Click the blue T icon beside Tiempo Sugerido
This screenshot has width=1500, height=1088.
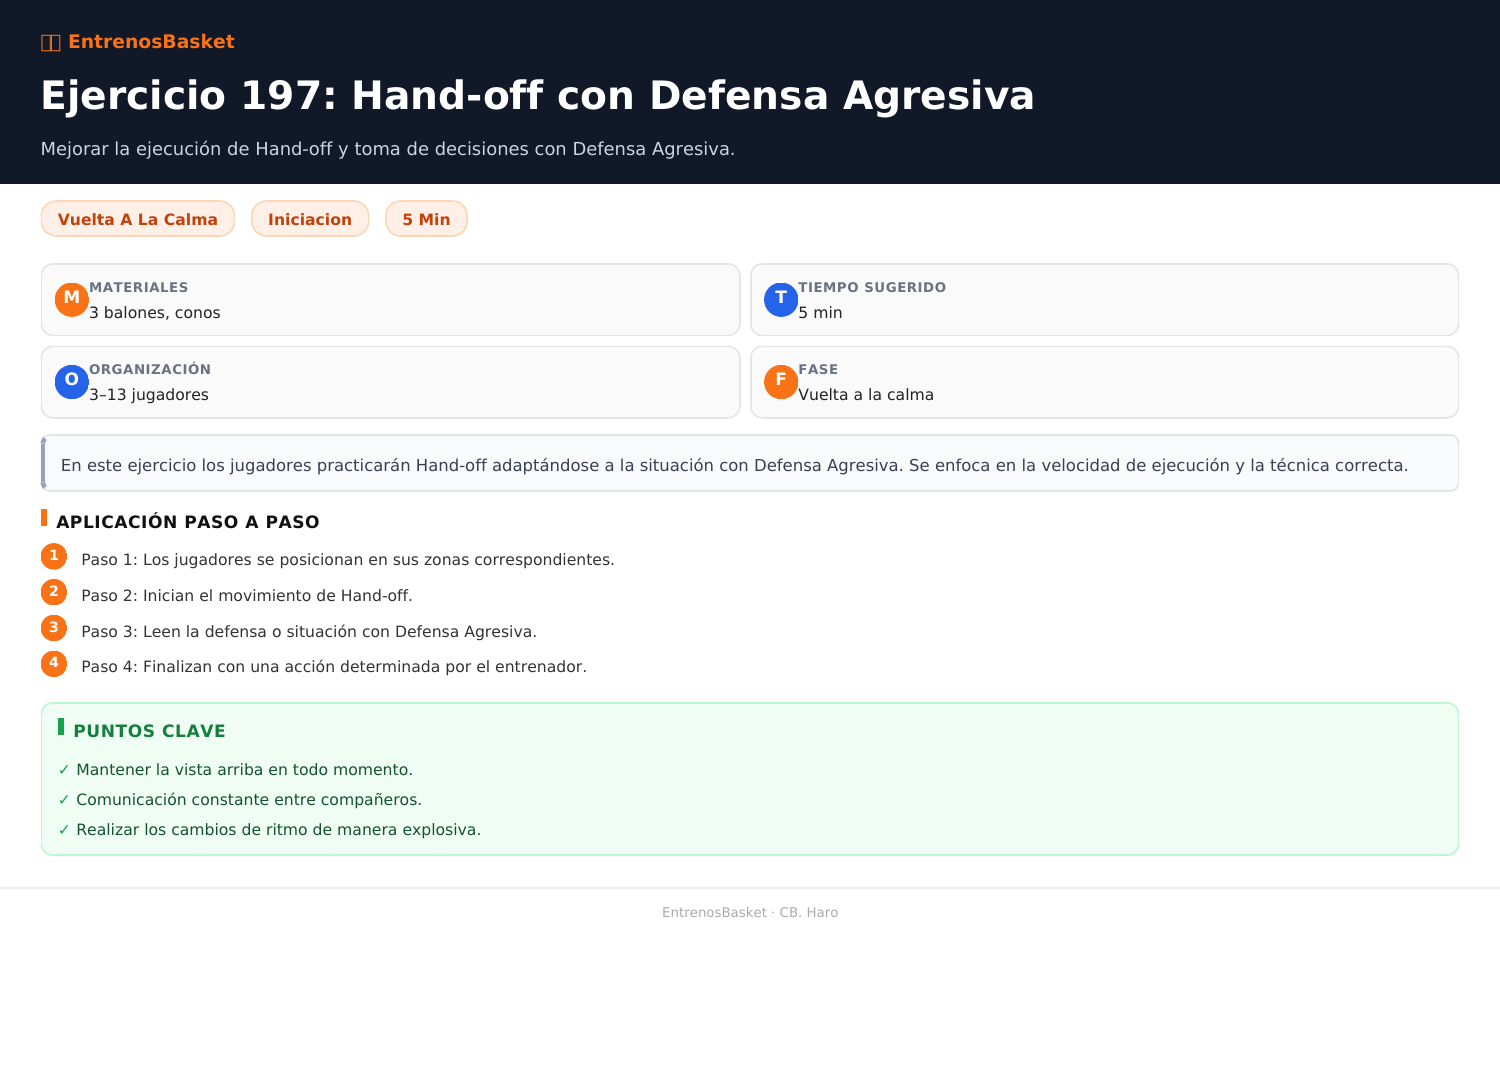[781, 299]
